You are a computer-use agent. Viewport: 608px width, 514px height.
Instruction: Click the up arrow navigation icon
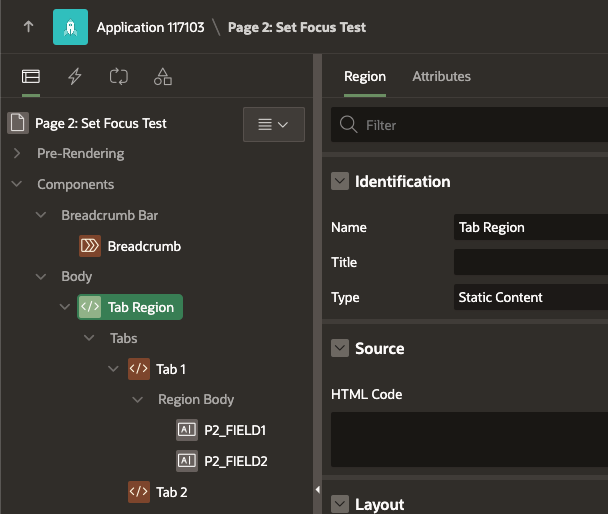coord(28,27)
